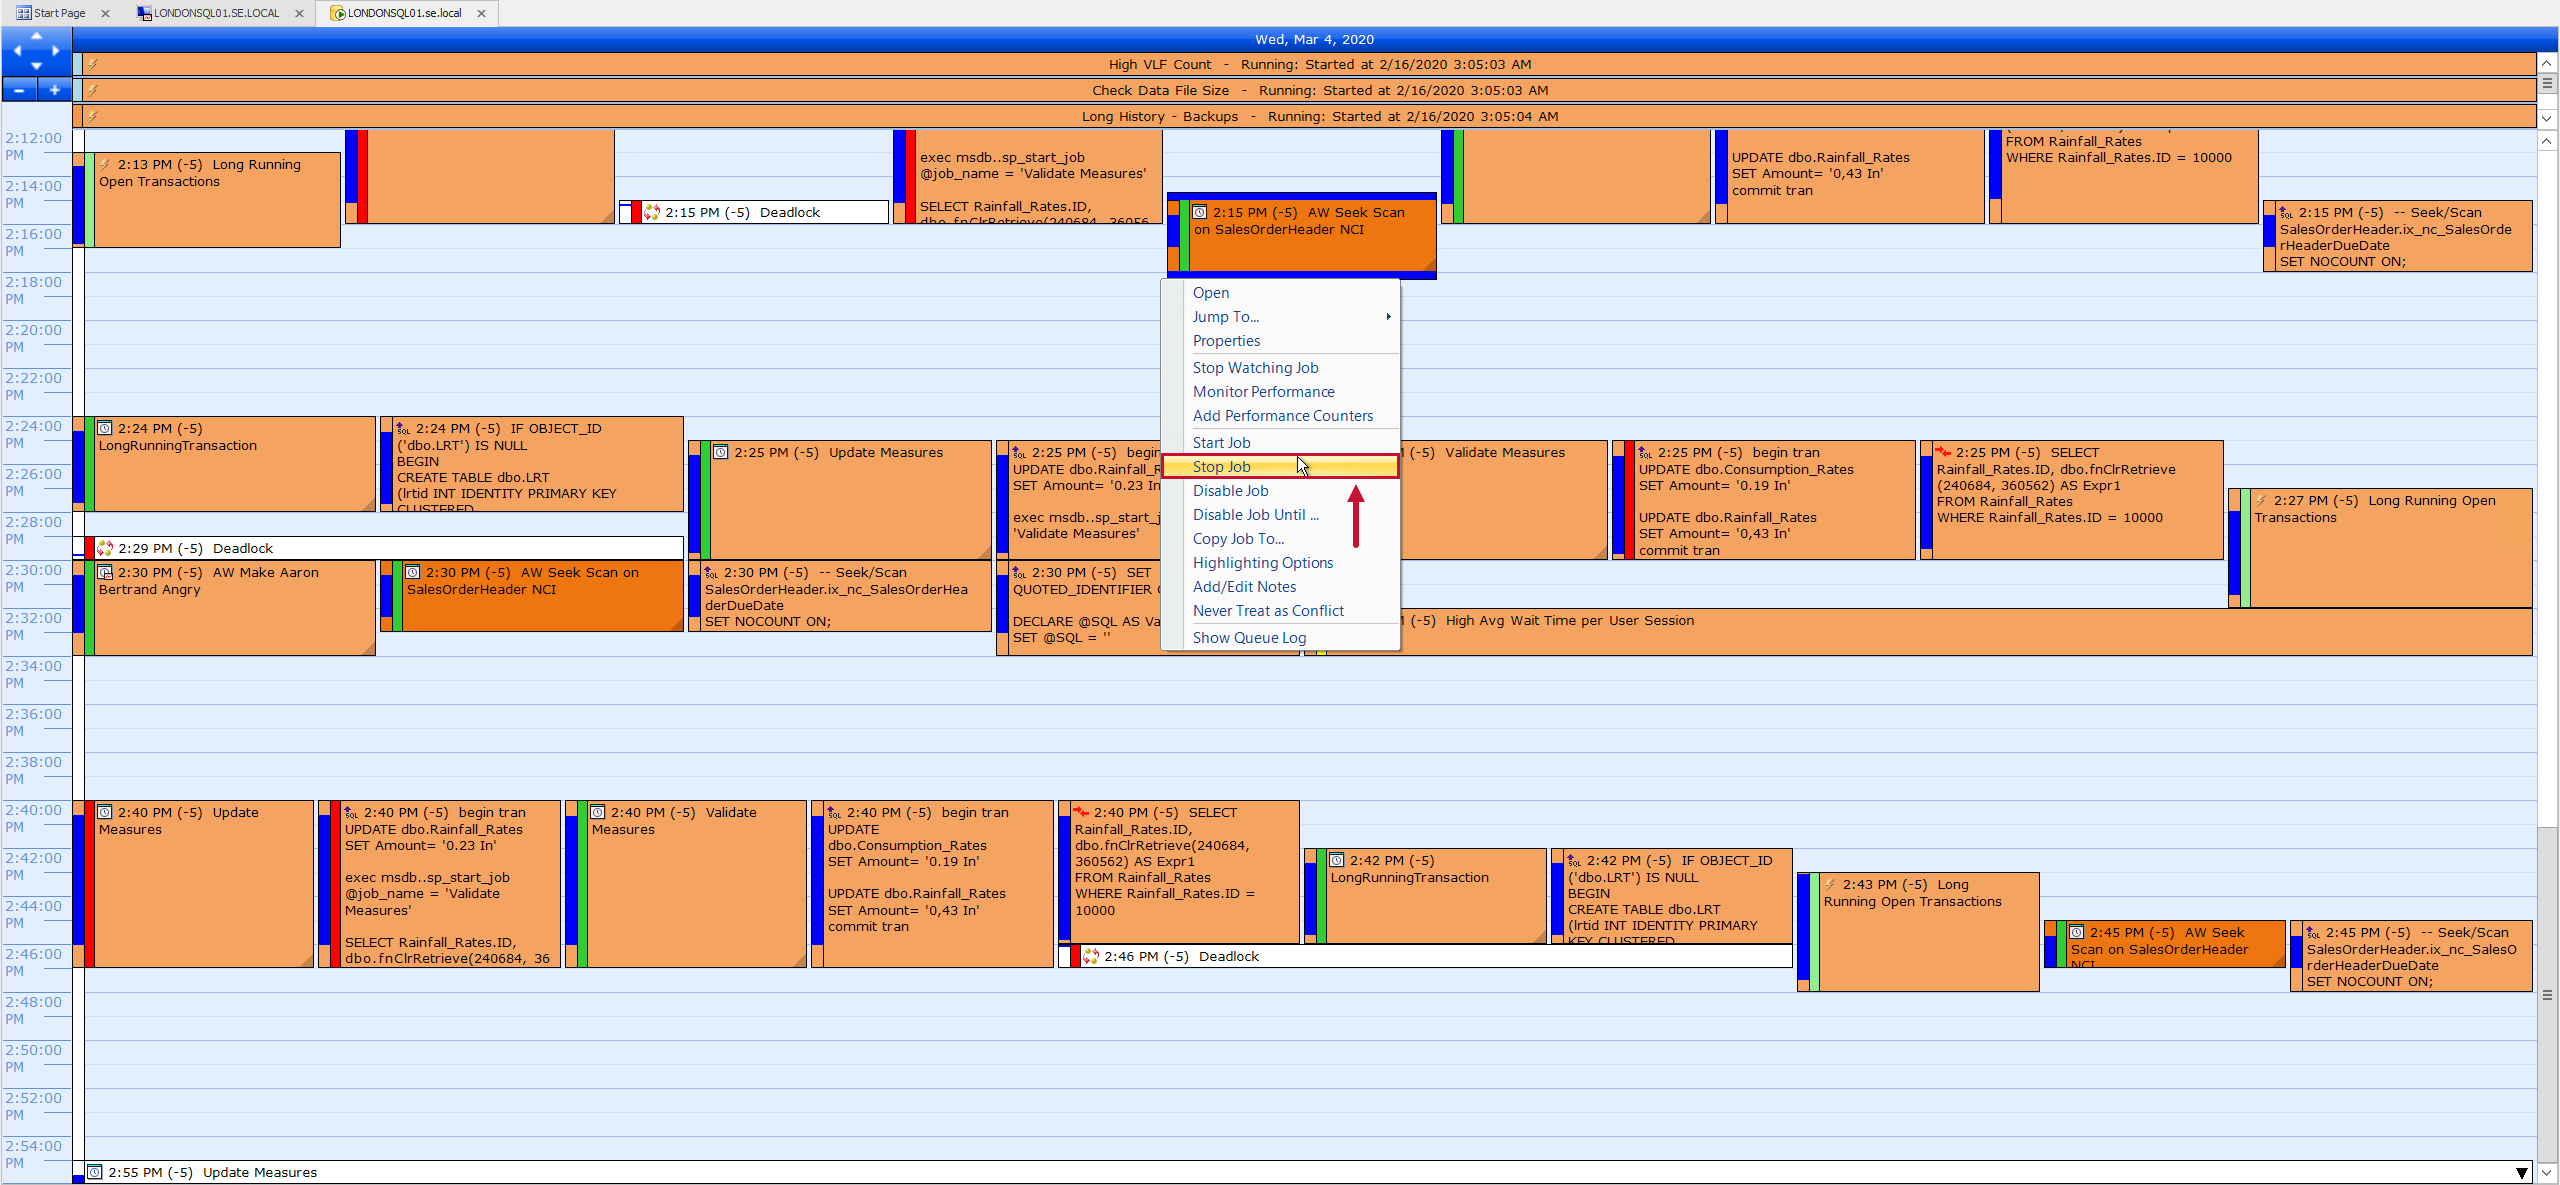Click the red key icon on the 2:40 PM SELECT event
2560x1185 pixels.
[1082, 812]
